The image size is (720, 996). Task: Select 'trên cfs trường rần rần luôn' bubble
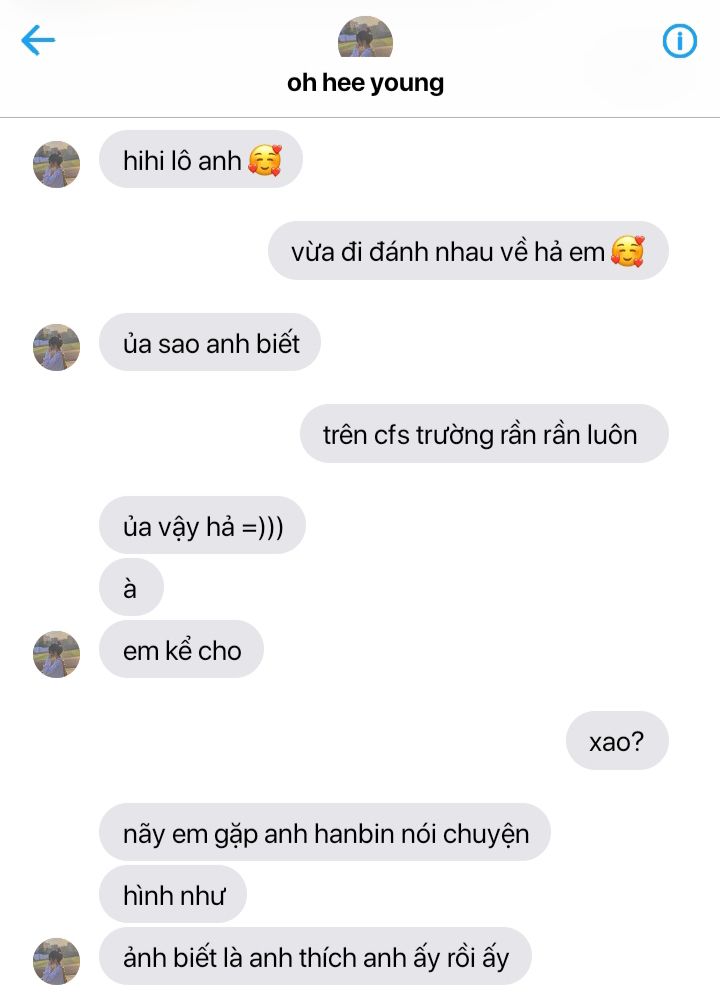(x=484, y=434)
